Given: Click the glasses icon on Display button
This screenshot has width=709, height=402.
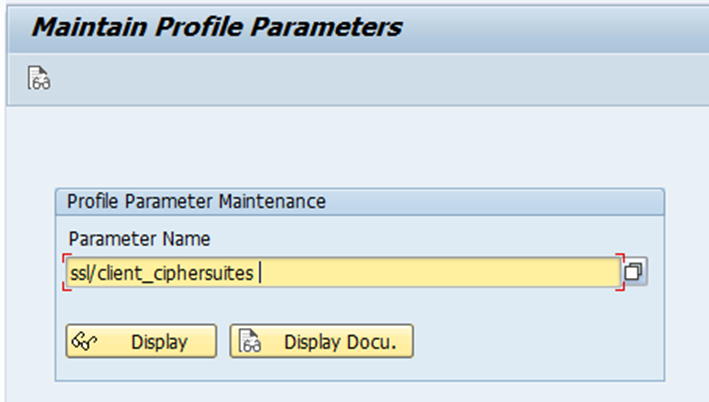Looking at the screenshot, I should [85, 342].
